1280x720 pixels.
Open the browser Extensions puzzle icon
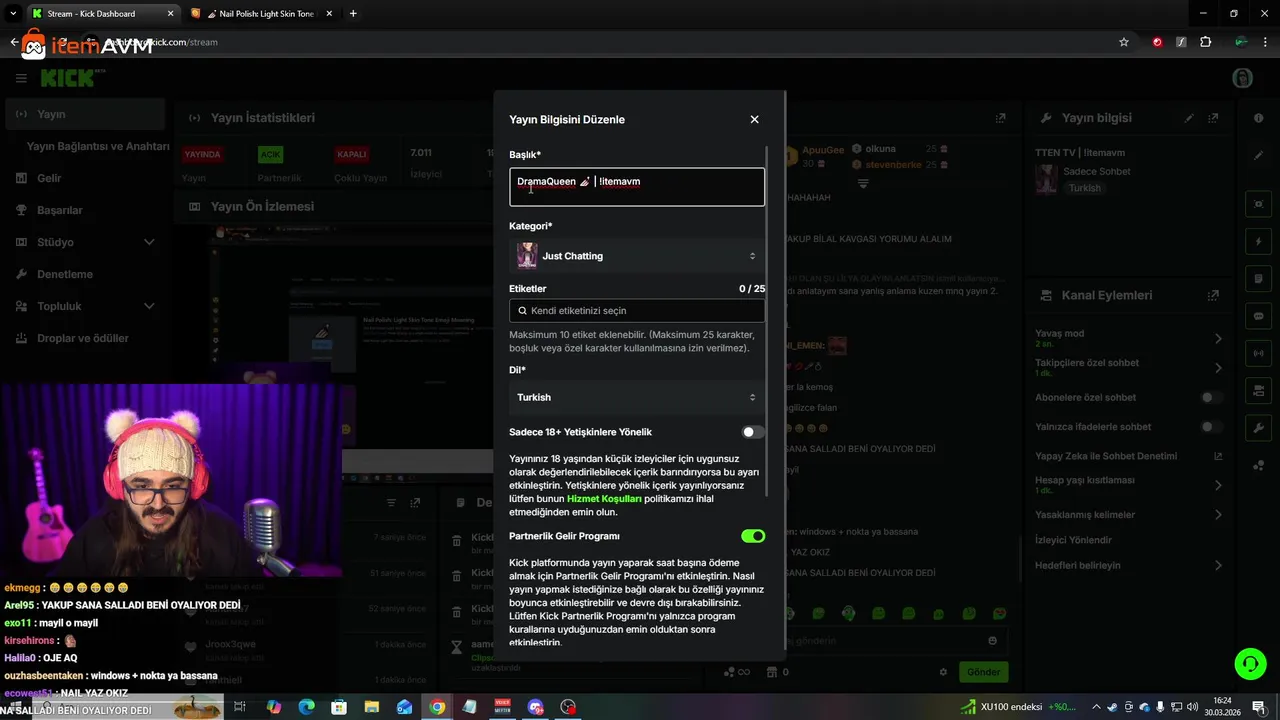[1205, 42]
